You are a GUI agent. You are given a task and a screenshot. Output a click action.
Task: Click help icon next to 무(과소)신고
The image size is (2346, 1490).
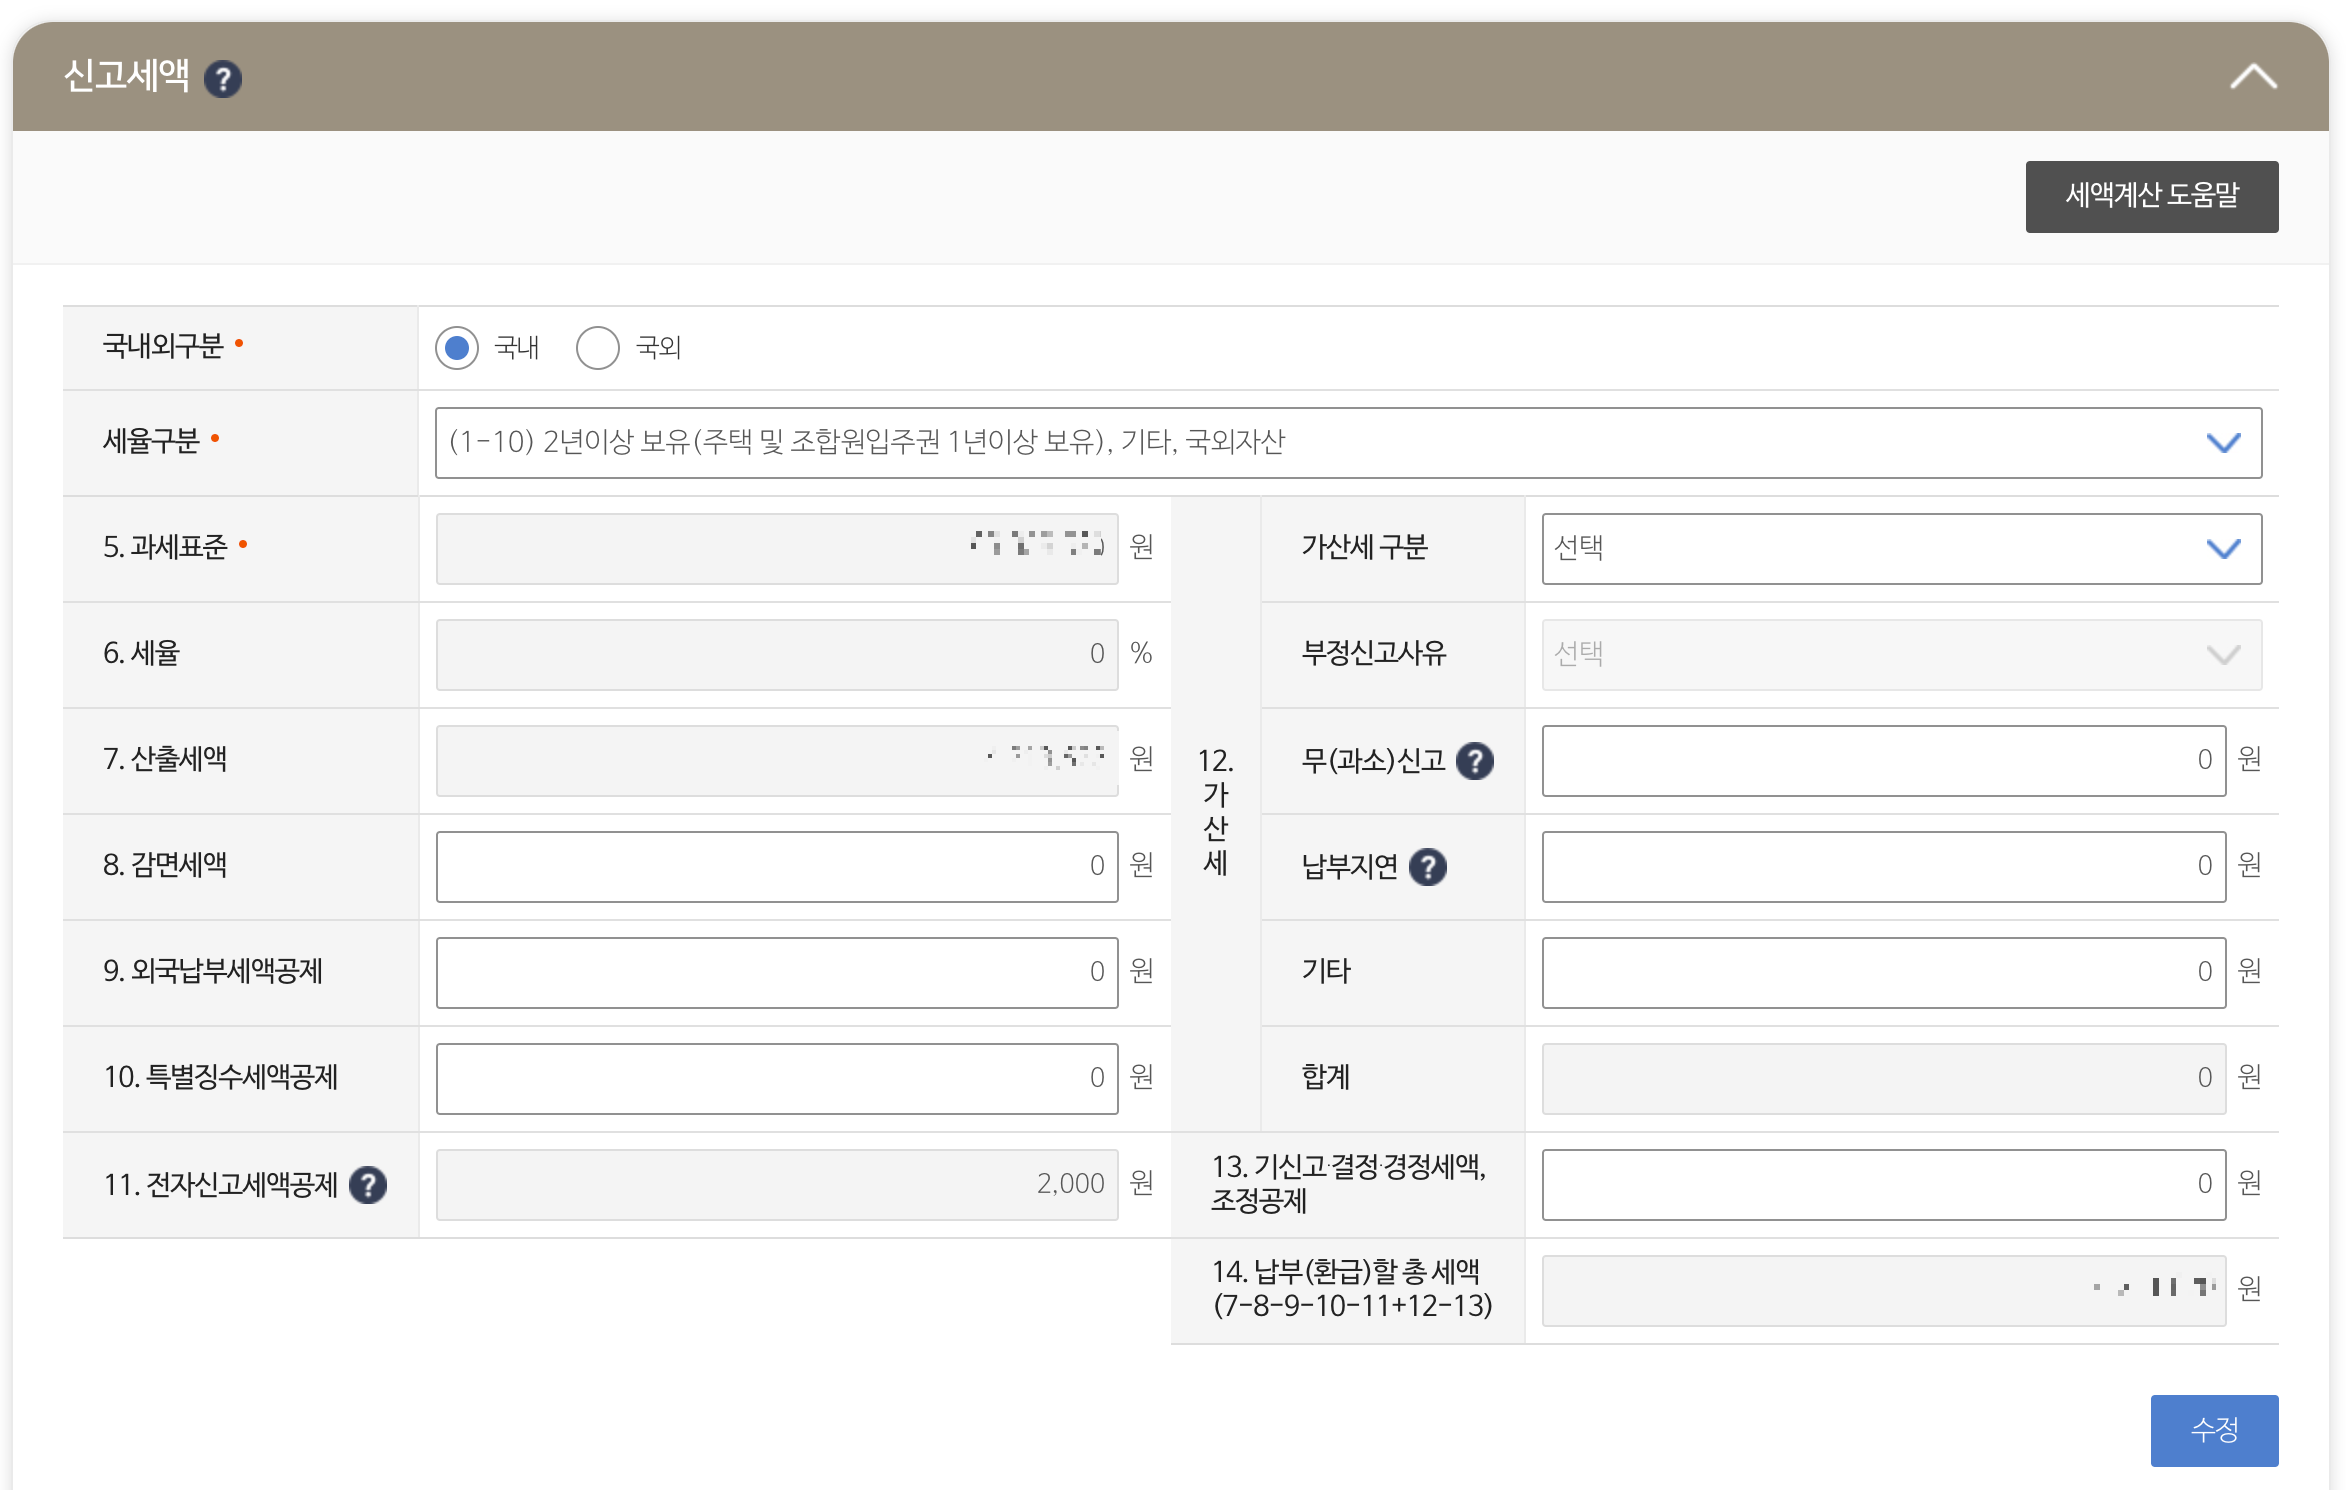1475,761
